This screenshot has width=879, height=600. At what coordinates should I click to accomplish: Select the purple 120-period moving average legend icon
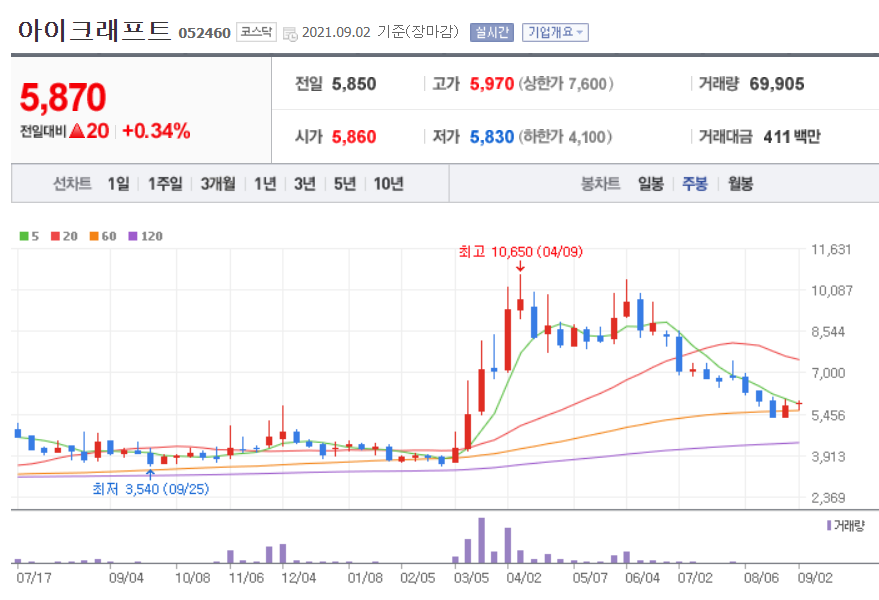(133, 234)
